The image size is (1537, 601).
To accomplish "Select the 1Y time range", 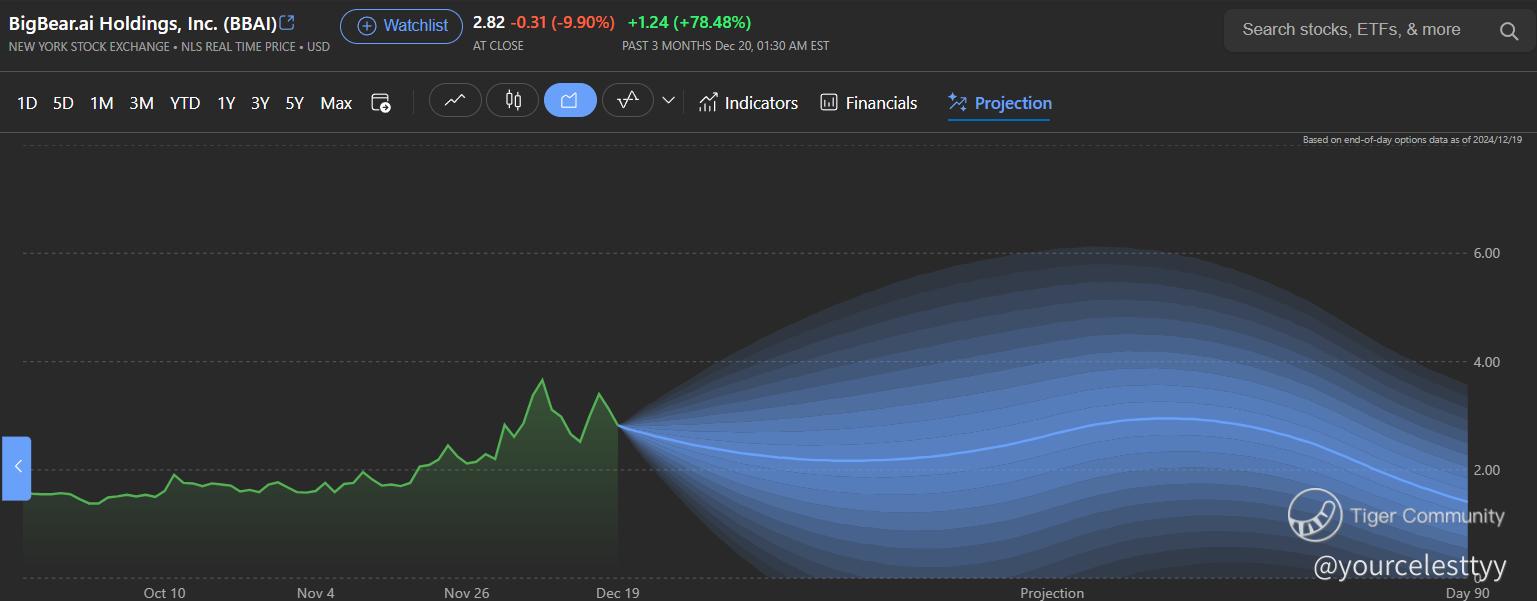I will point(226,103).
